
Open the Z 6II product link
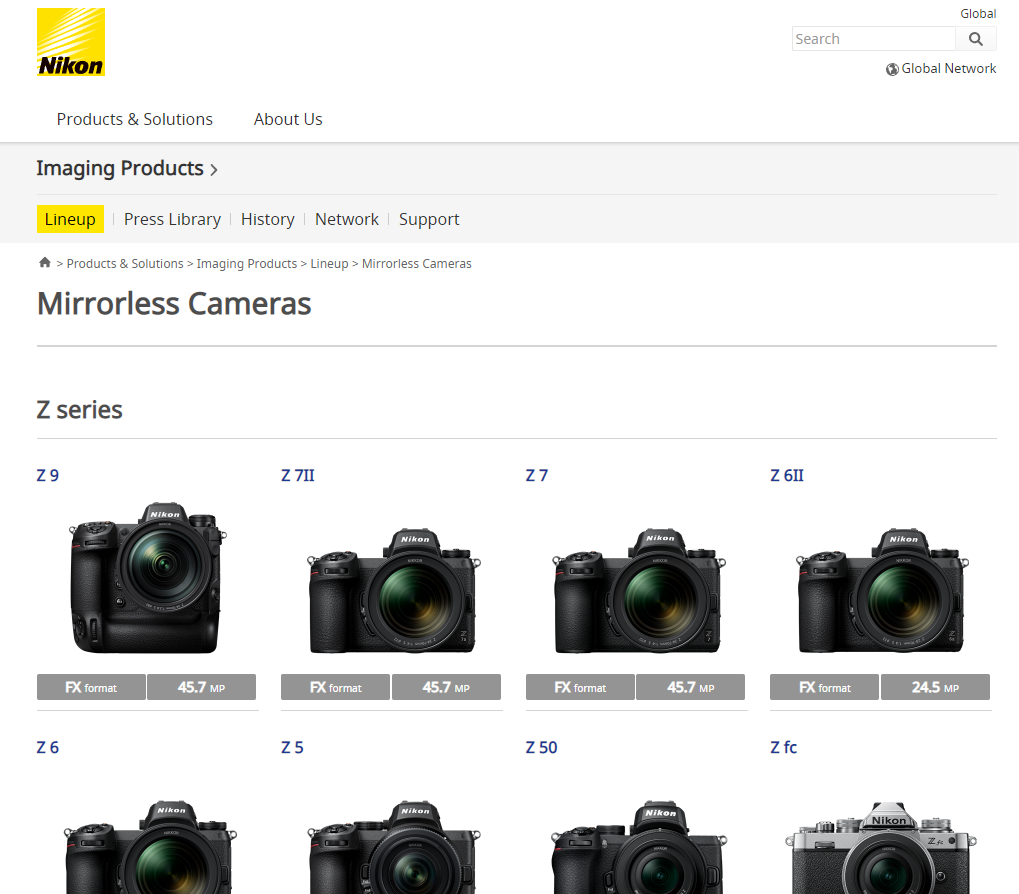[x=786, y=475]
